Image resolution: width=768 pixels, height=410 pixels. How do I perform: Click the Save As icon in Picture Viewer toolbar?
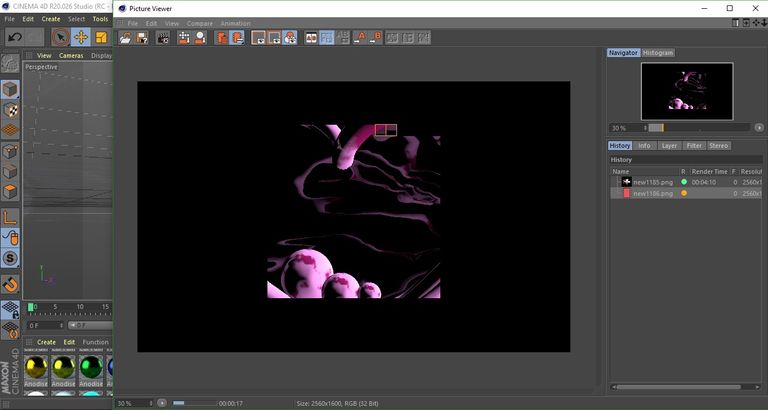tap(142, 38)
